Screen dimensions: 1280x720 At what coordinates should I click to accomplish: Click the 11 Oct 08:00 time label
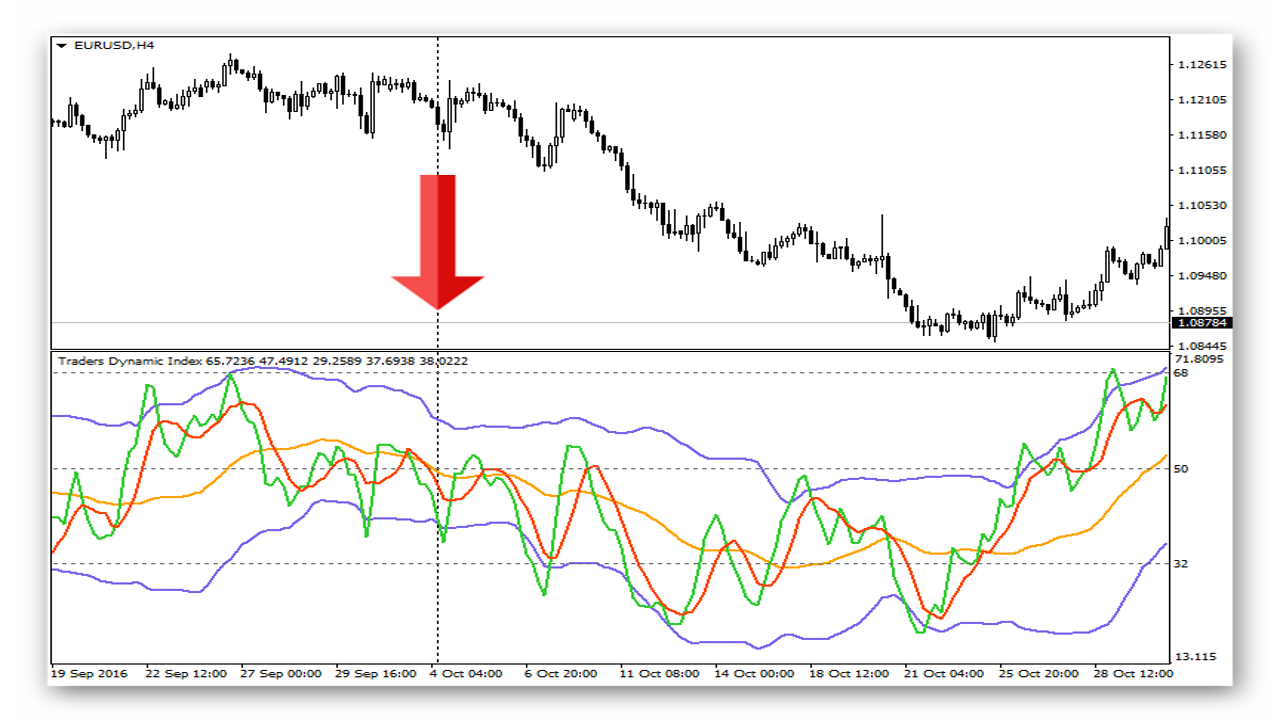[x=660, y=674]
